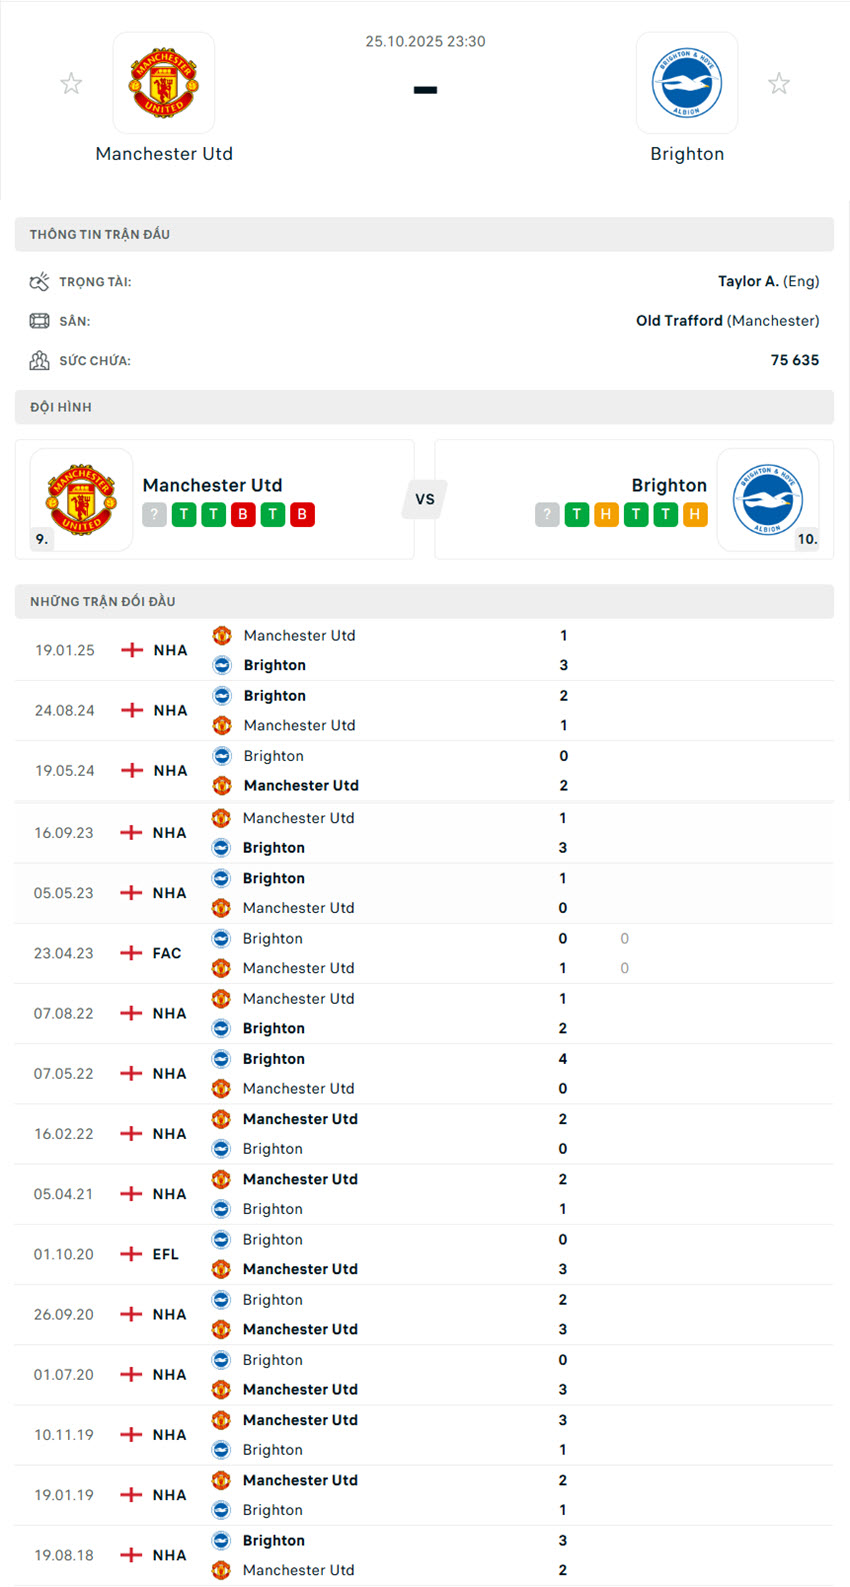
Task: Click the Manchester Utd mini crest in the 24.08.24 row
Action: click(221, 725)
